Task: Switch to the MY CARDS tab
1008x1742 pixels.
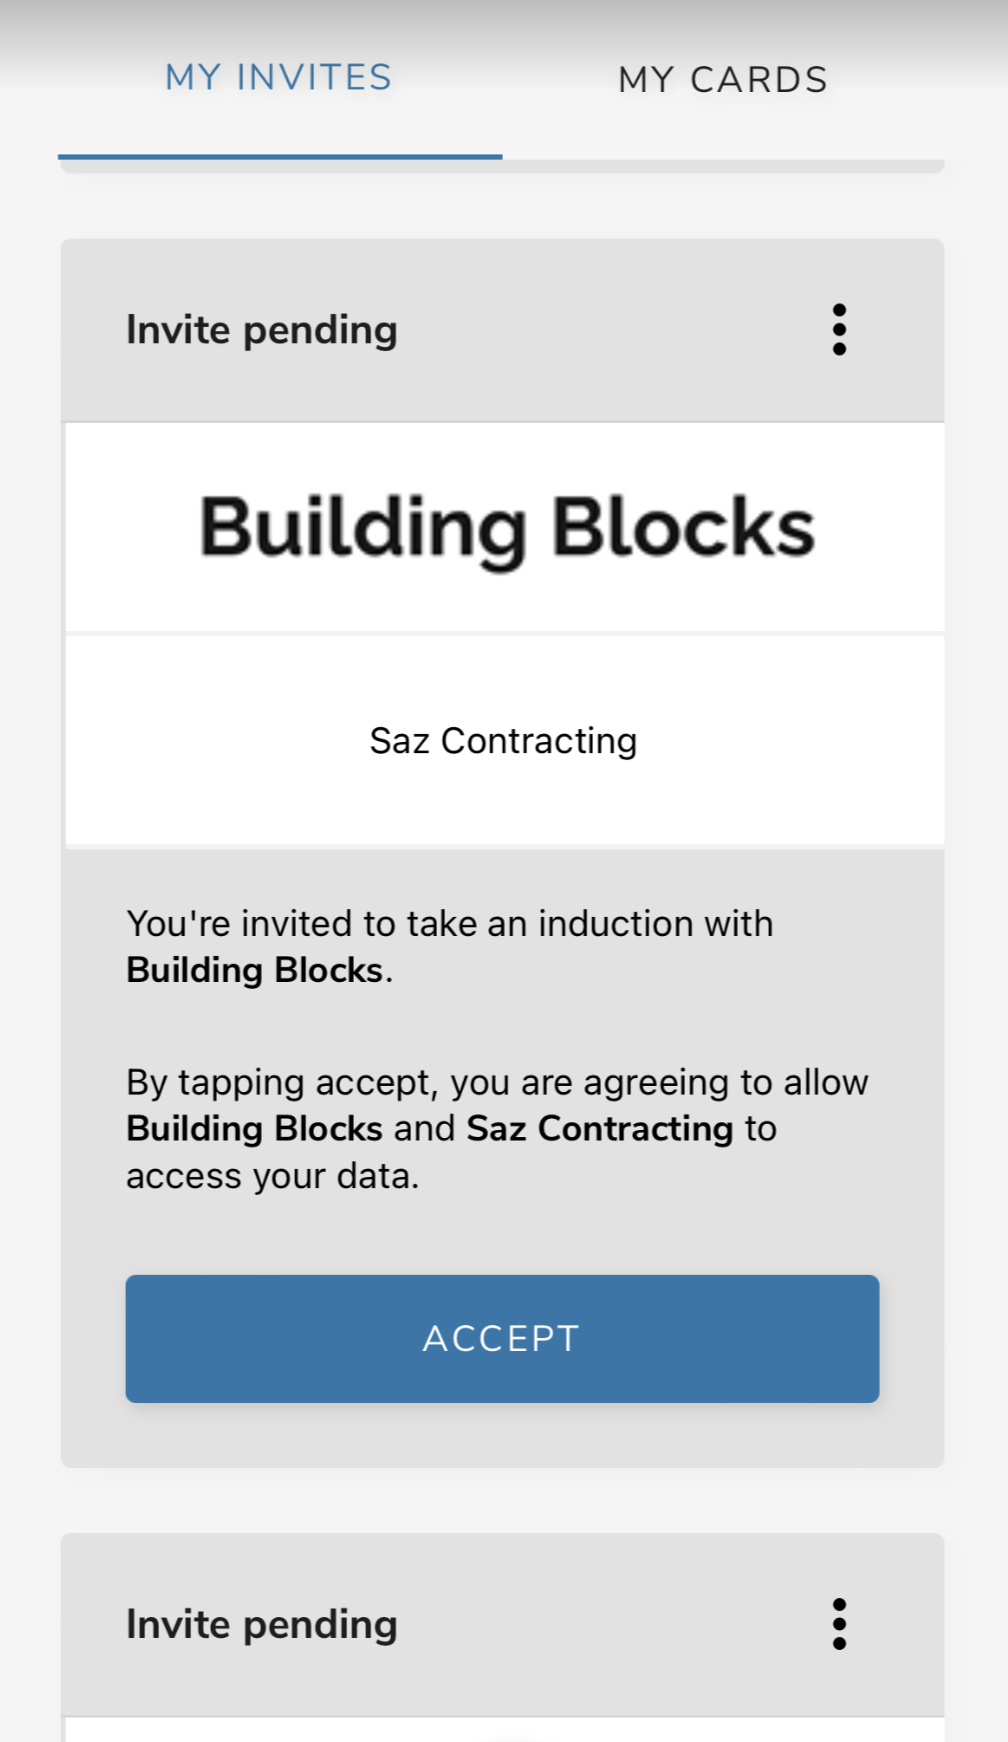Action: click(723, 80)
